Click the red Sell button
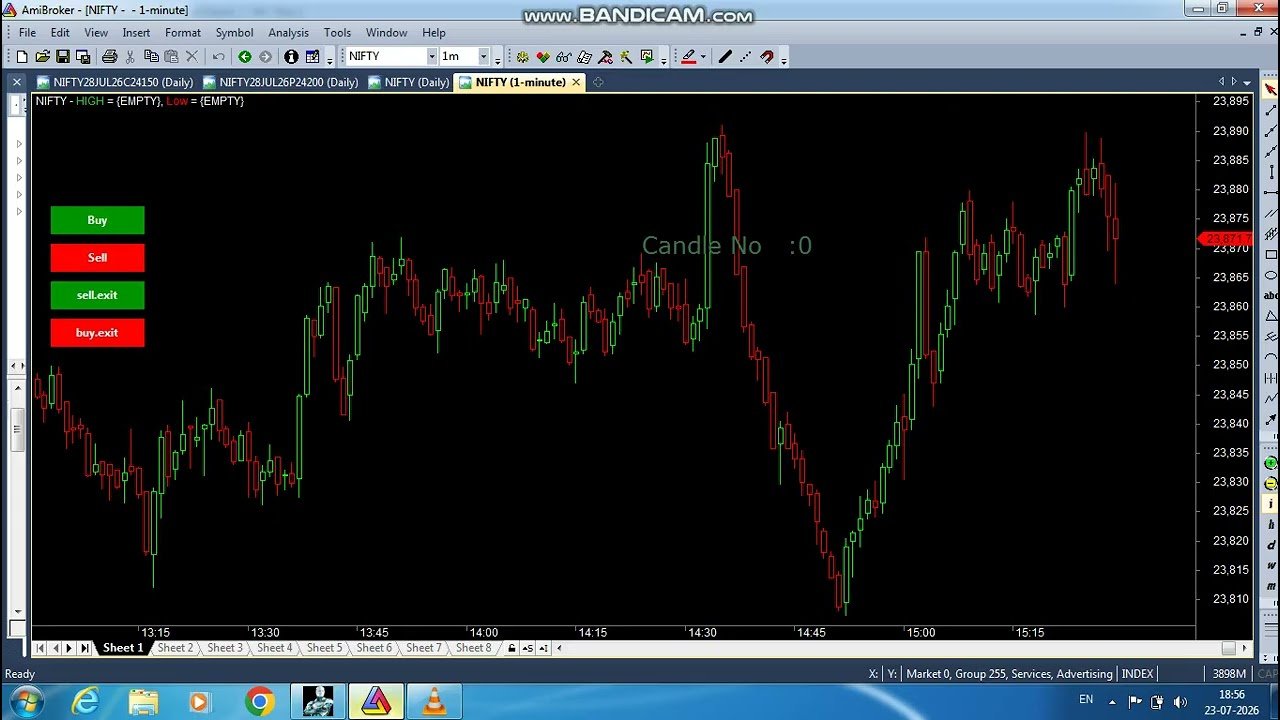Image resolution: width=1280 pixels, height=720 pixels. pyautogui.click(x=97, y=257)
